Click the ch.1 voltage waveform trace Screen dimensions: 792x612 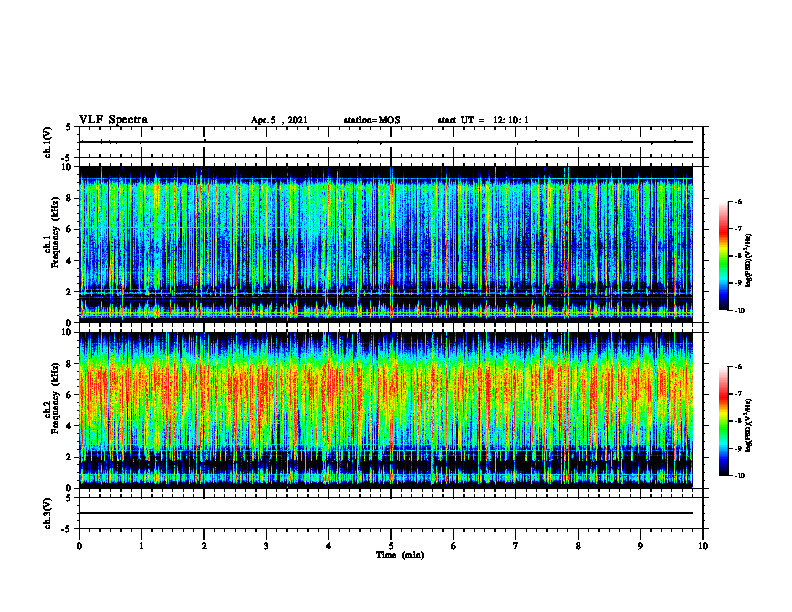386,142
